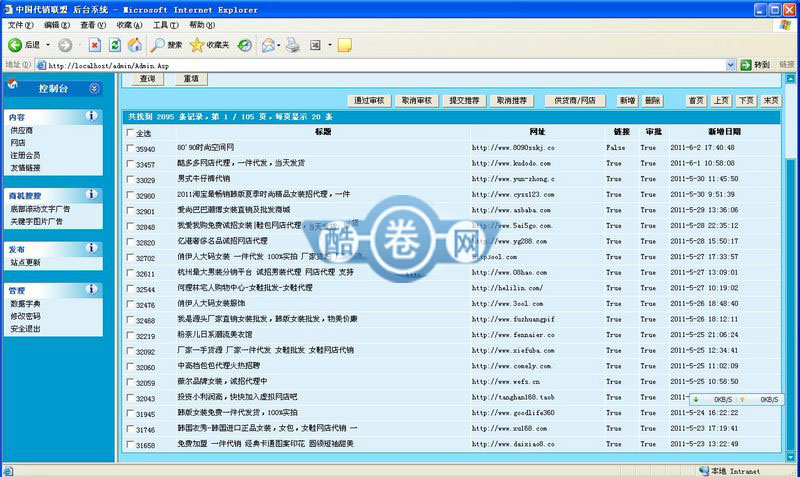The image size is (800, 477).
Task: Click green download arrow in speed widget
Action: click(x=695, y=399)
